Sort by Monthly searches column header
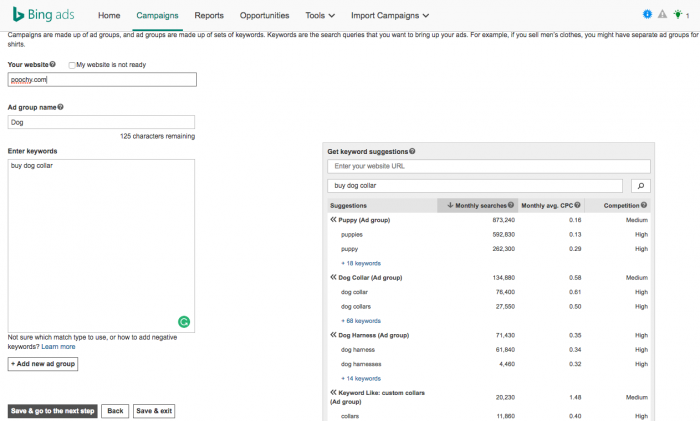700x421 pixels. [476, 205]
